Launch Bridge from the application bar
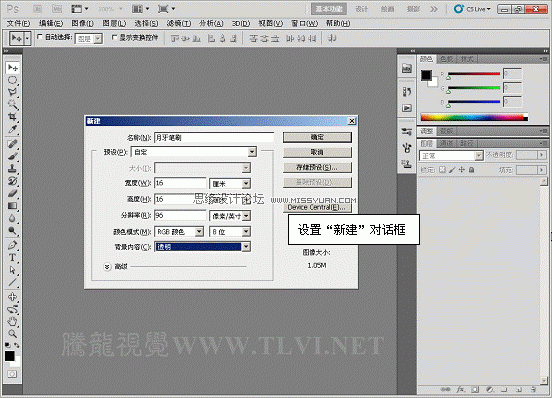Viewport: 552px width, 398px height. (37, 9)
